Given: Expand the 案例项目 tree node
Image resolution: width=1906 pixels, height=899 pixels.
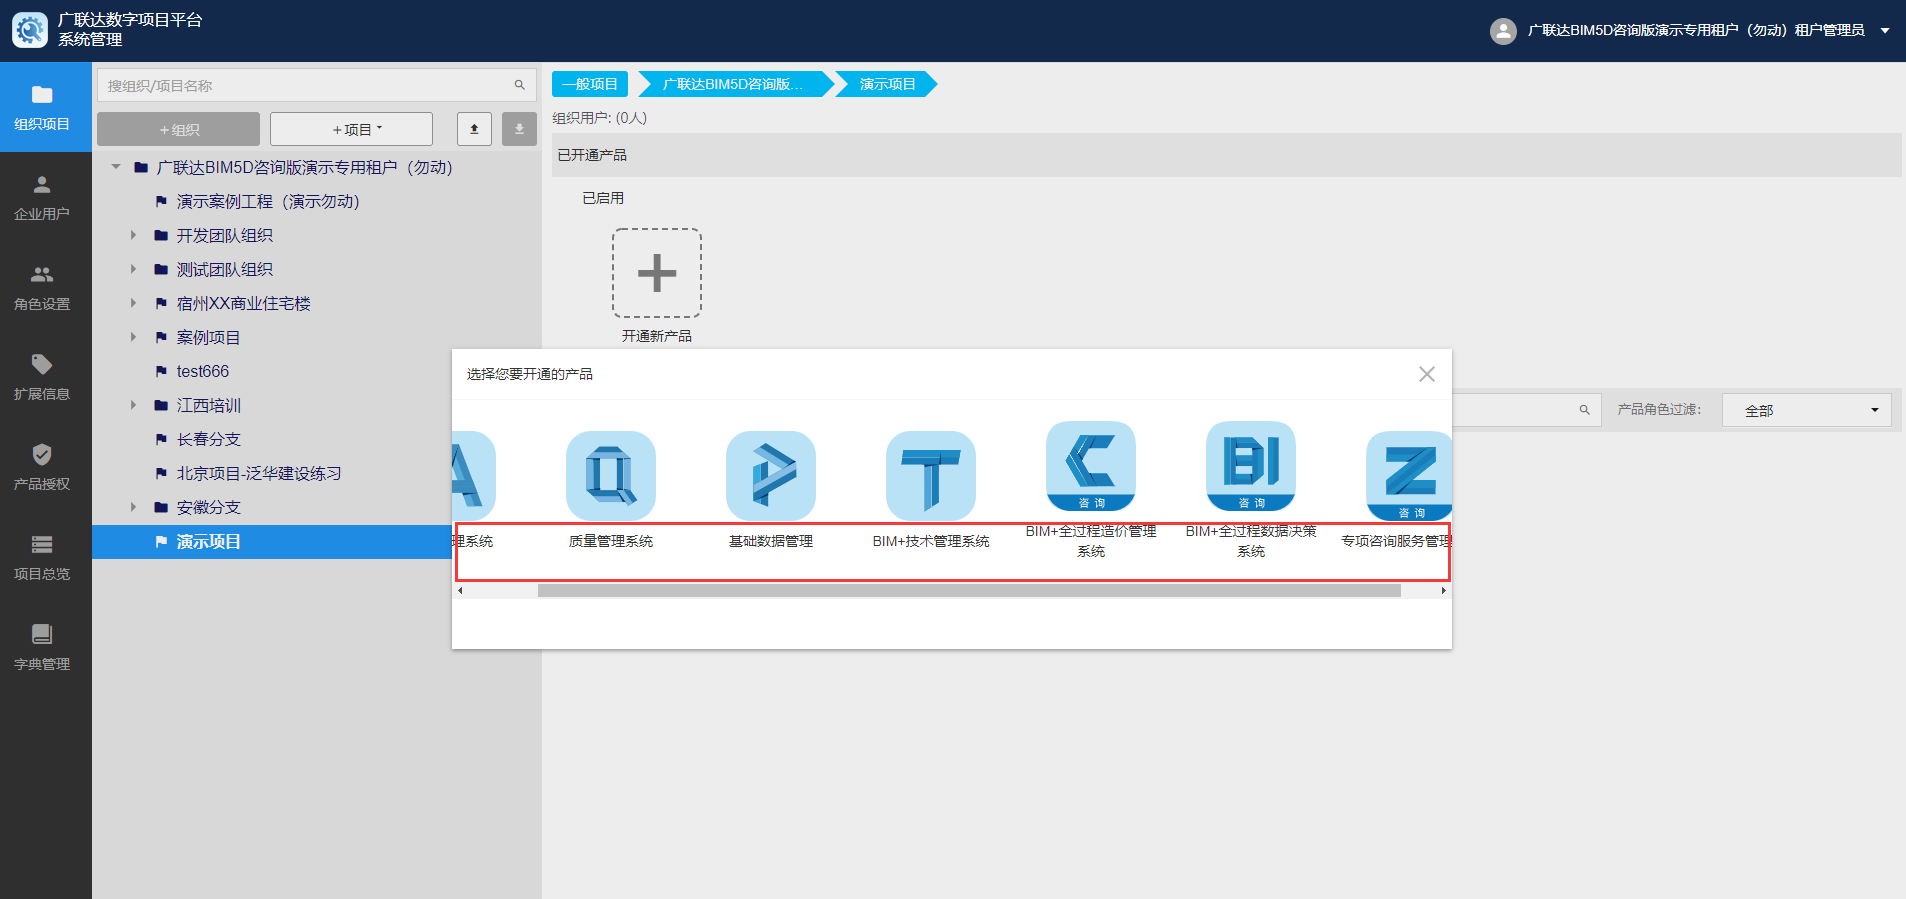Looking at the screenshot, I should 133,337.
